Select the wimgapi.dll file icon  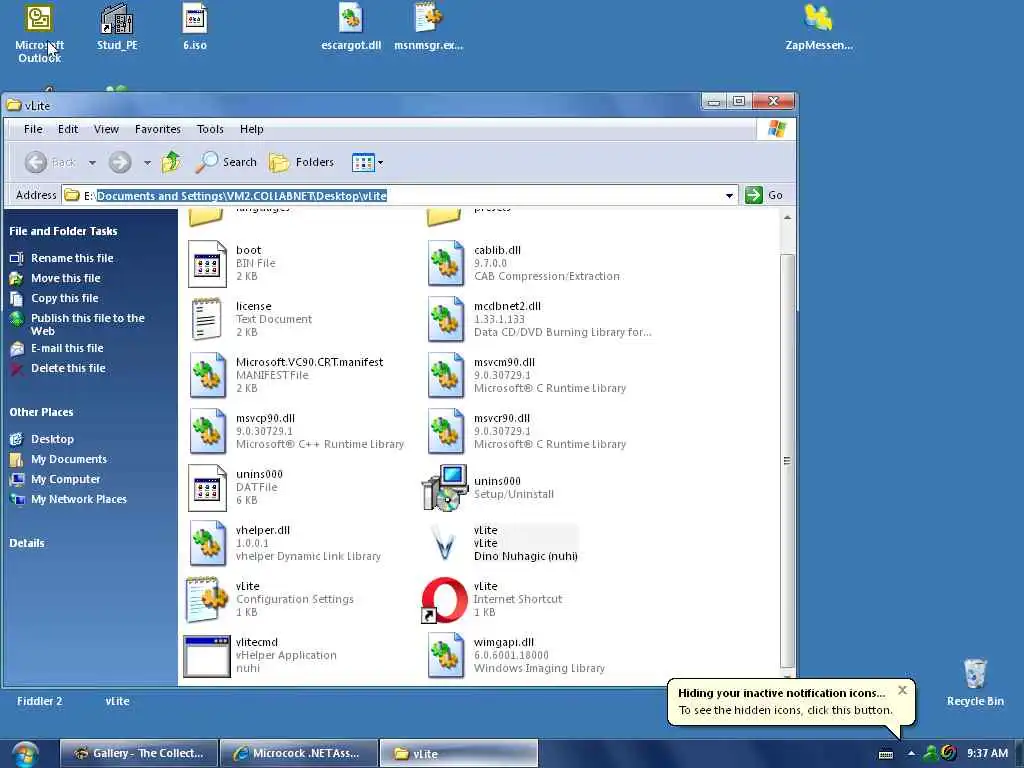(x=445, y=656)
